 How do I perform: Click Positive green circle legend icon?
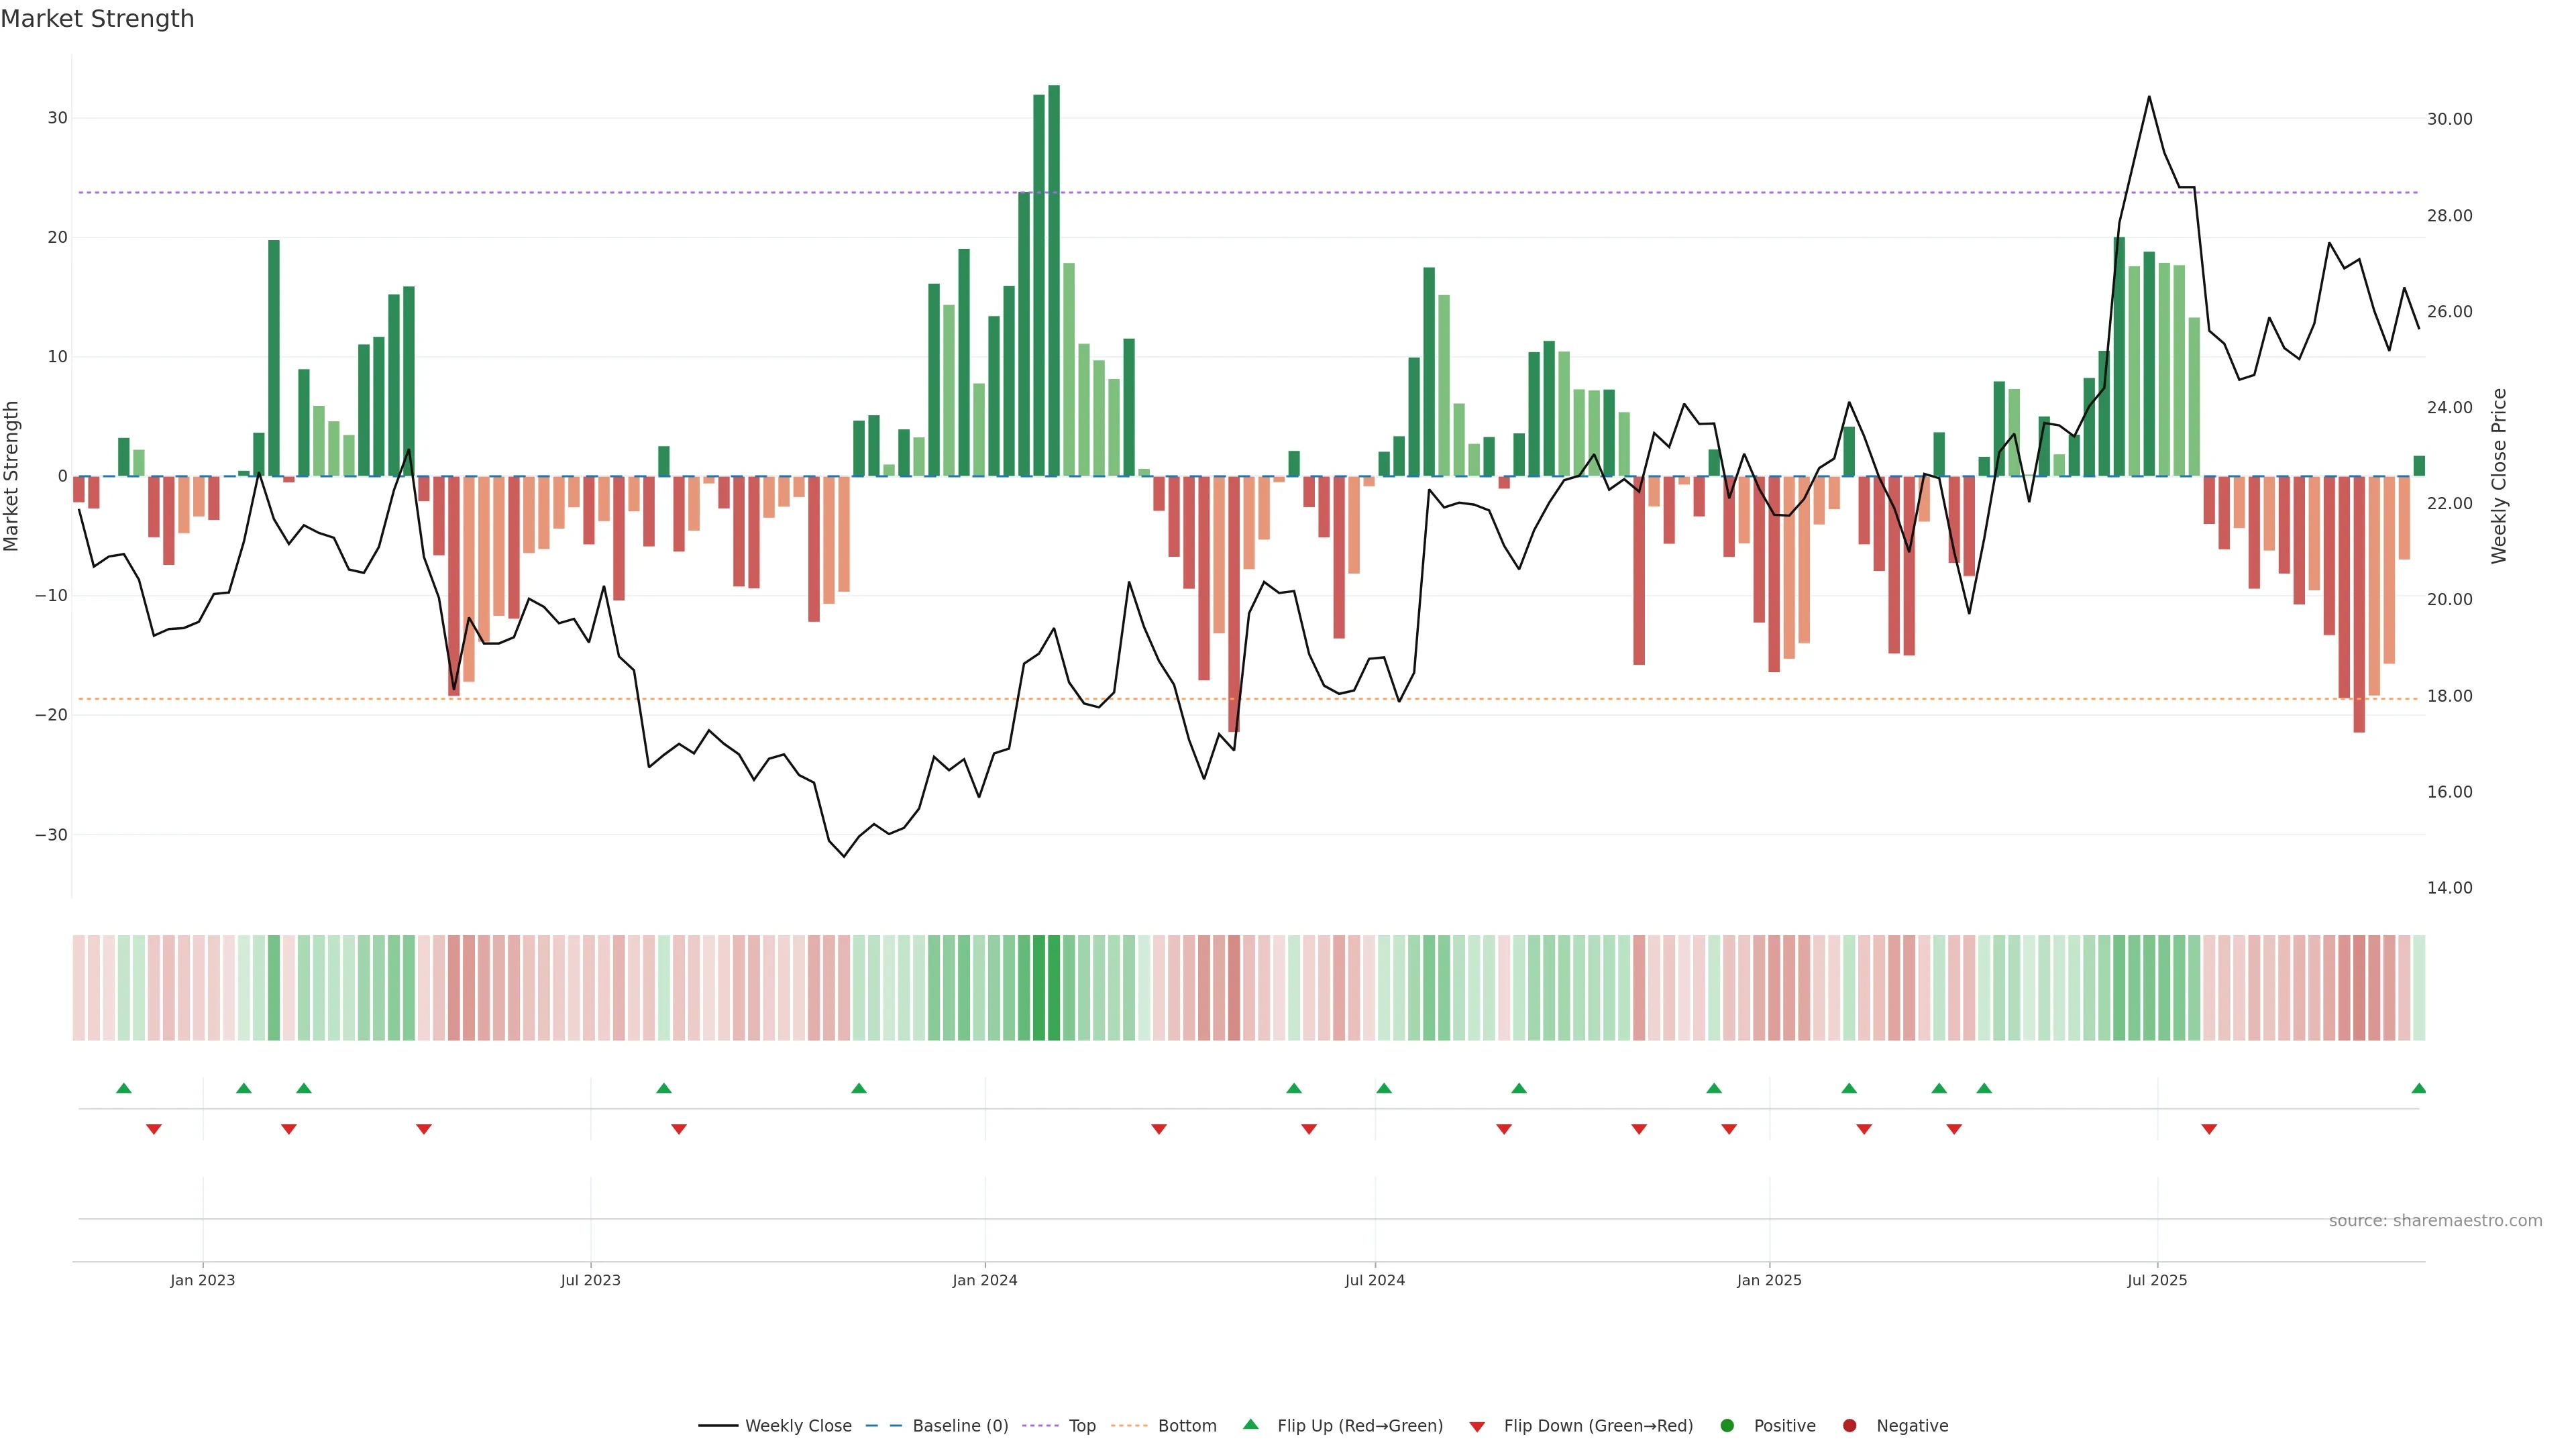click(1727, 1426)
